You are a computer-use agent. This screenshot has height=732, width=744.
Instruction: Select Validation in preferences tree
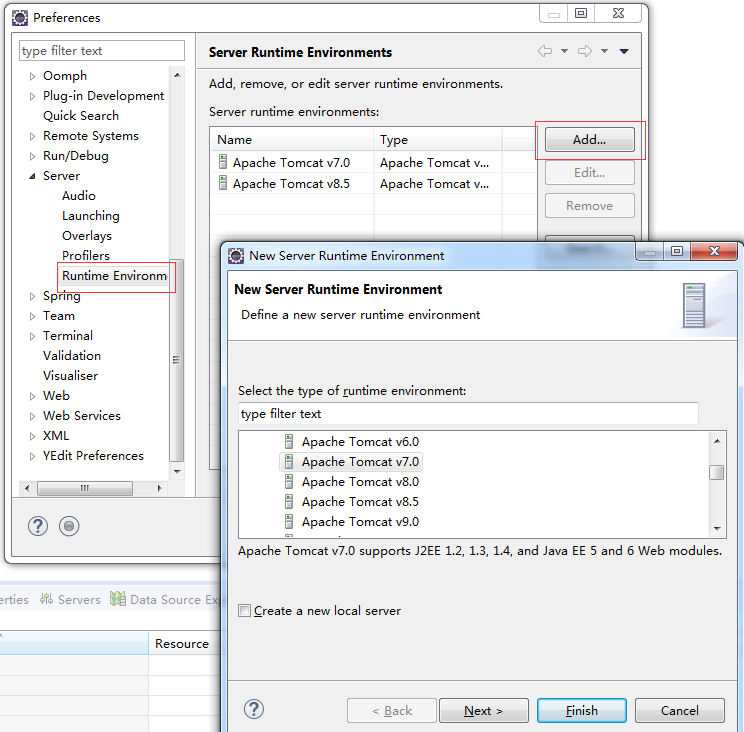(72, 356)
